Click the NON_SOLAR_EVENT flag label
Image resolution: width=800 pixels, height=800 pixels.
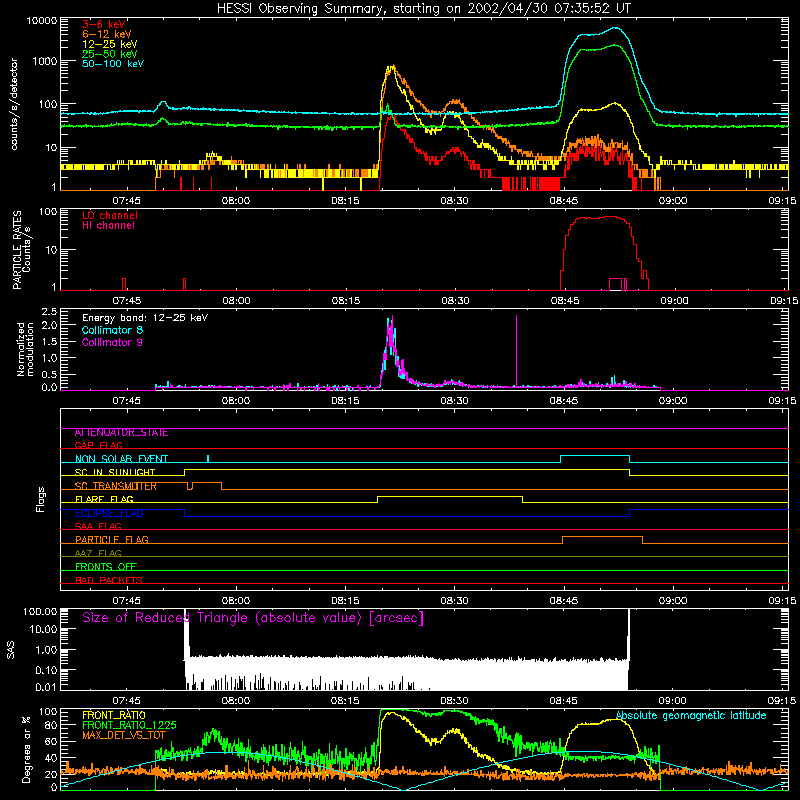[121, 459]
